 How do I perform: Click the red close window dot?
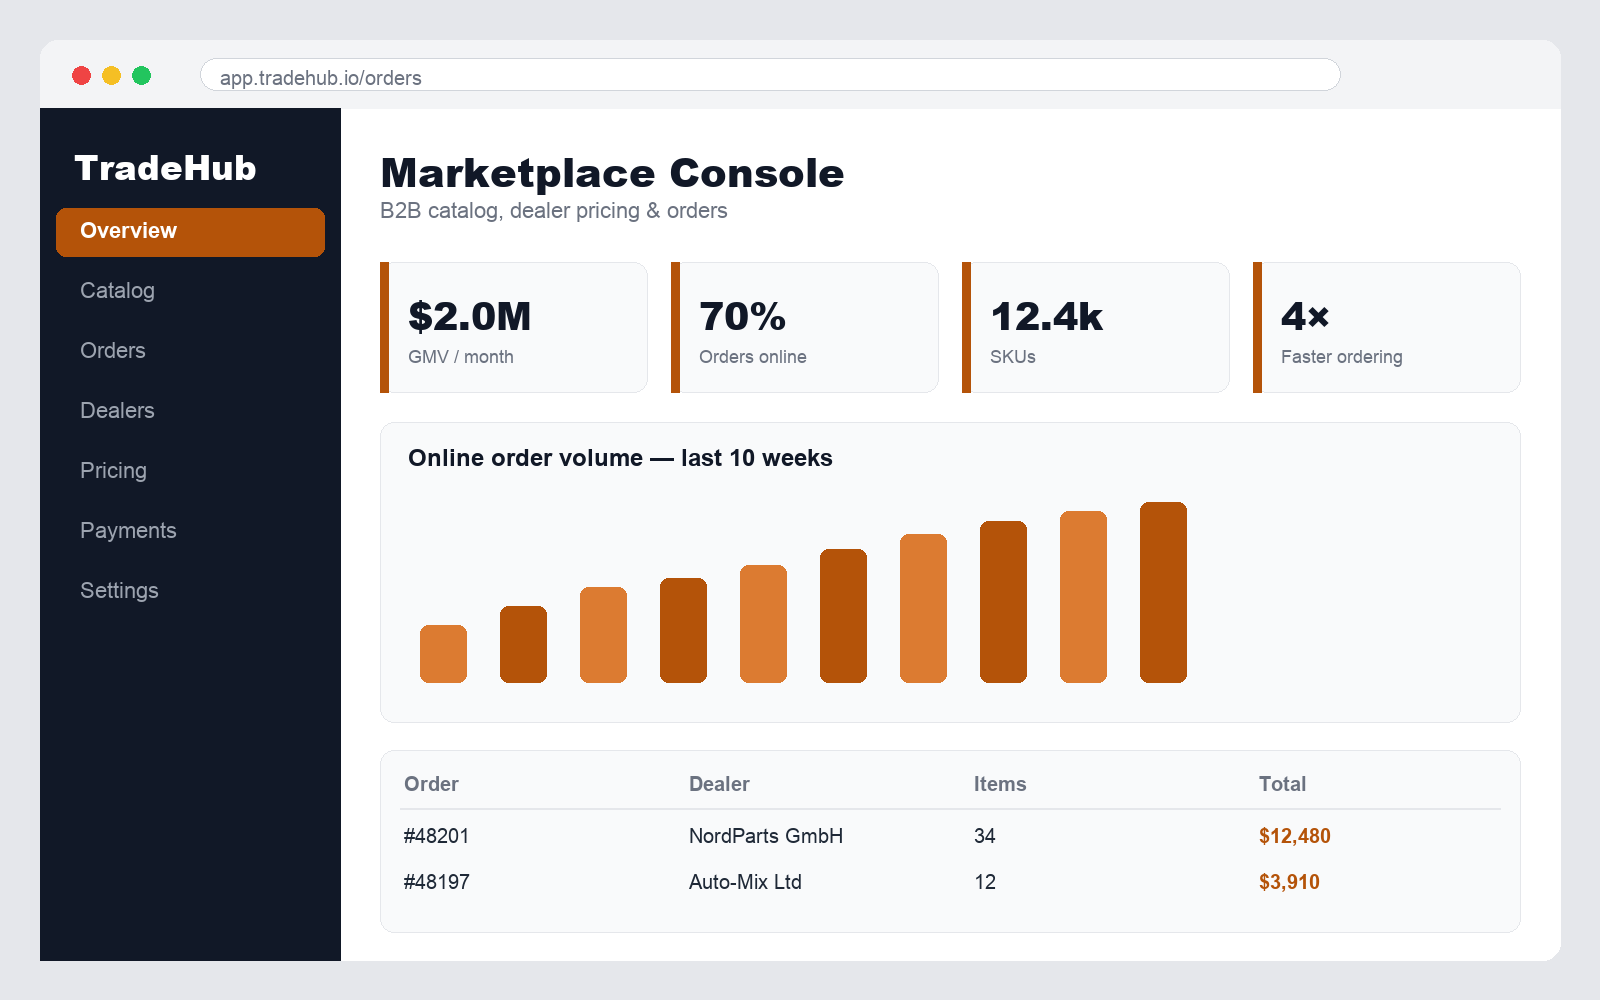coord(82,75)
